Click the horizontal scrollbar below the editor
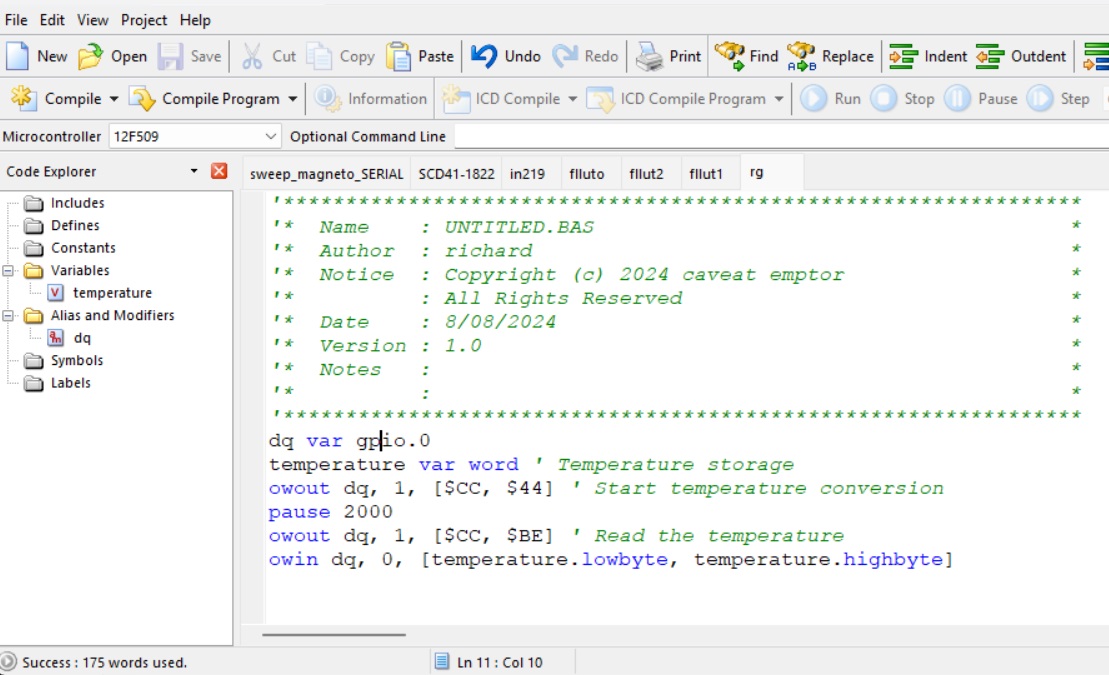Viewport: 1109px width, 675px height. (x=334, y=634)
